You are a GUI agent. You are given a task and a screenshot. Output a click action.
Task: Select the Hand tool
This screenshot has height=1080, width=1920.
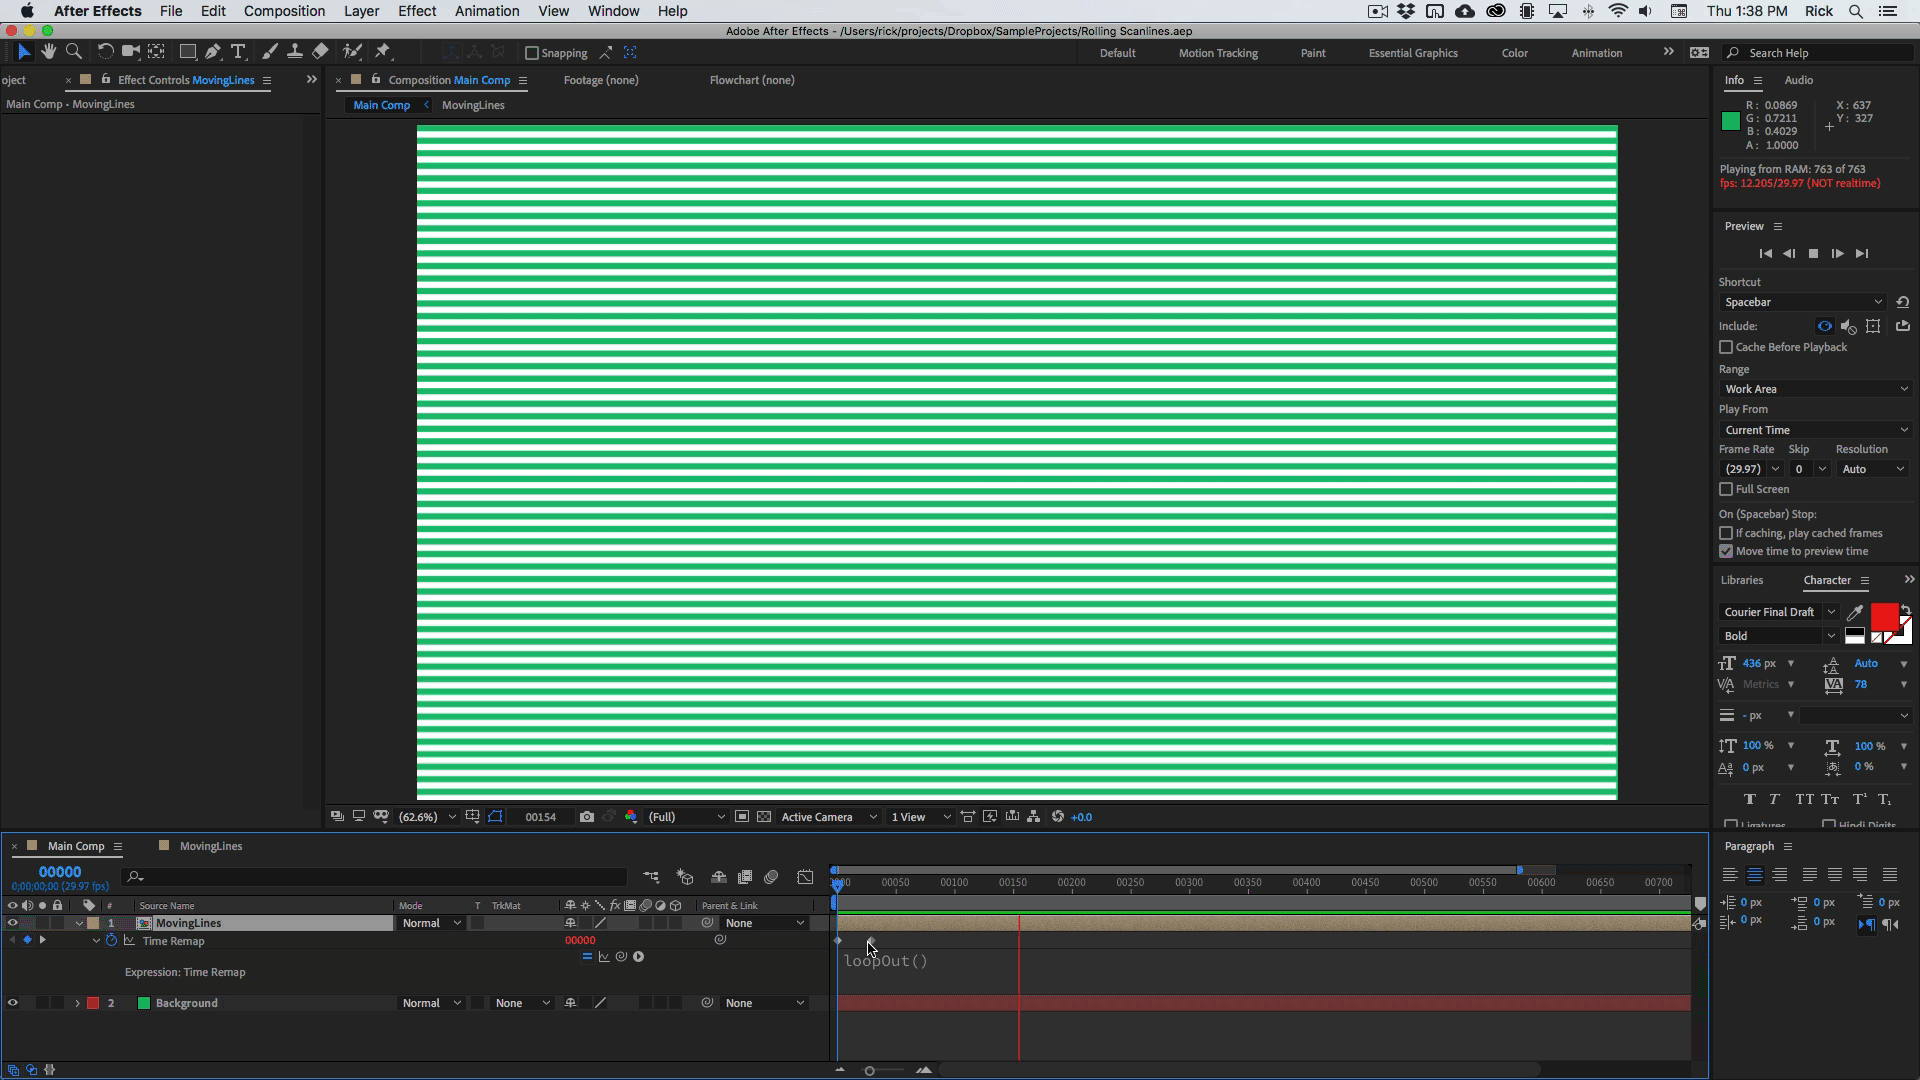(48, 52)
